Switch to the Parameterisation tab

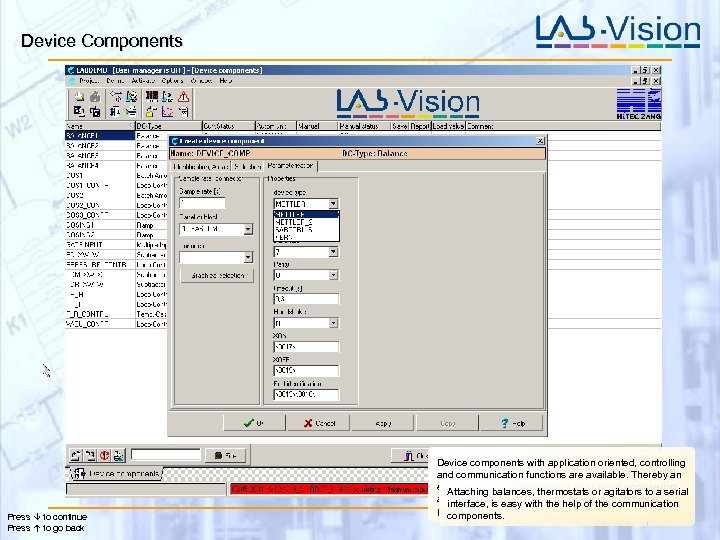tap(290, 166)
